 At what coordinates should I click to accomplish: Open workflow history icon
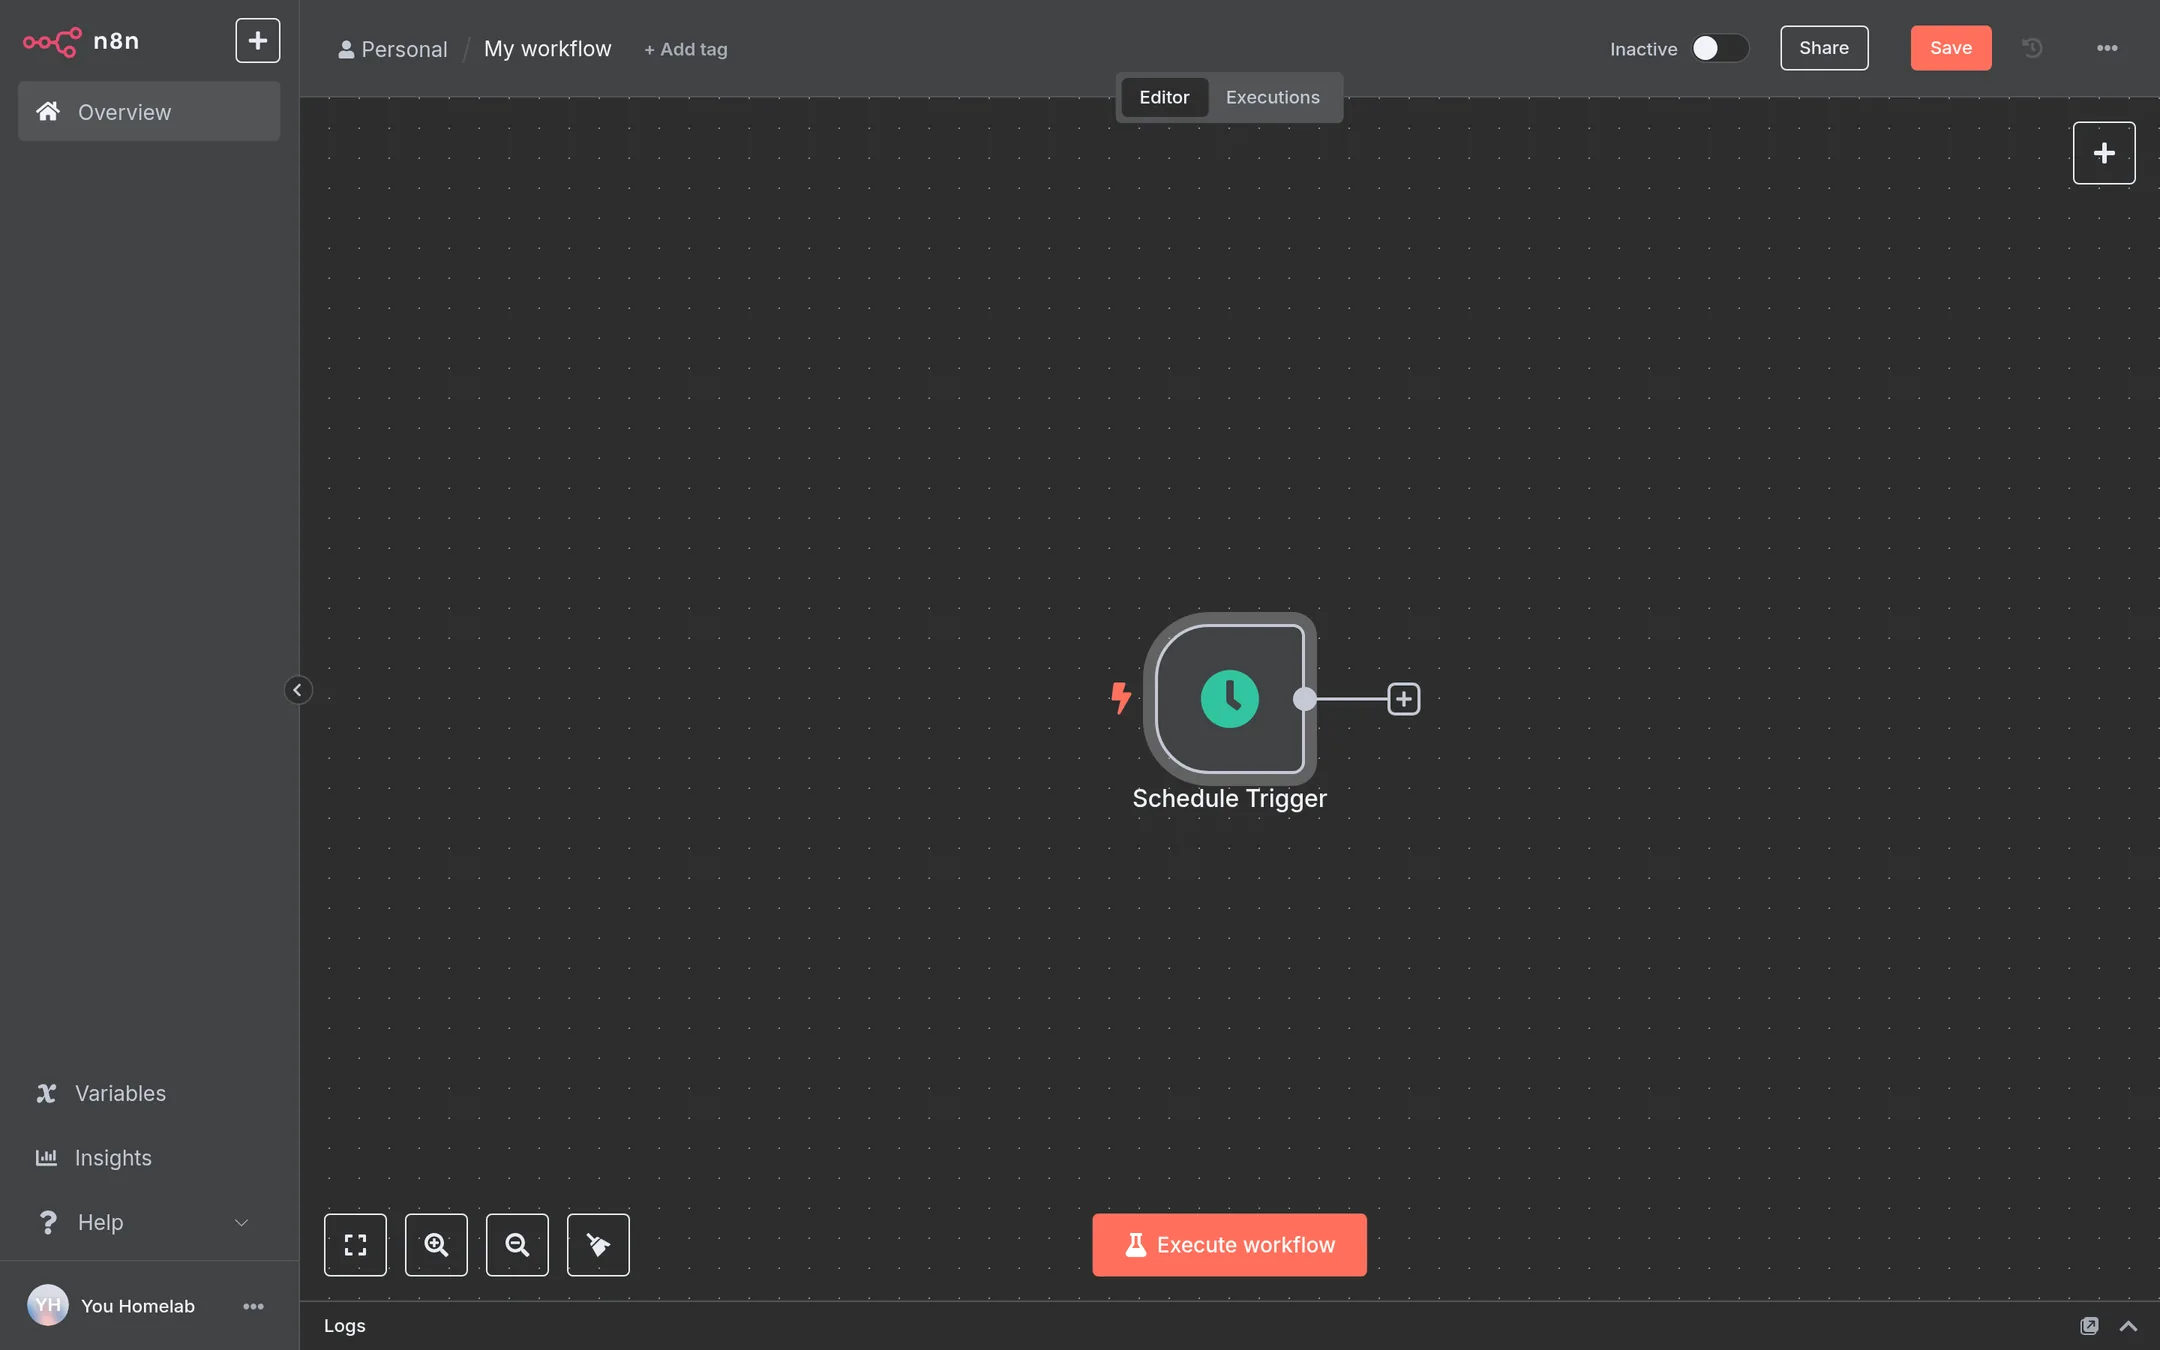2031,48
